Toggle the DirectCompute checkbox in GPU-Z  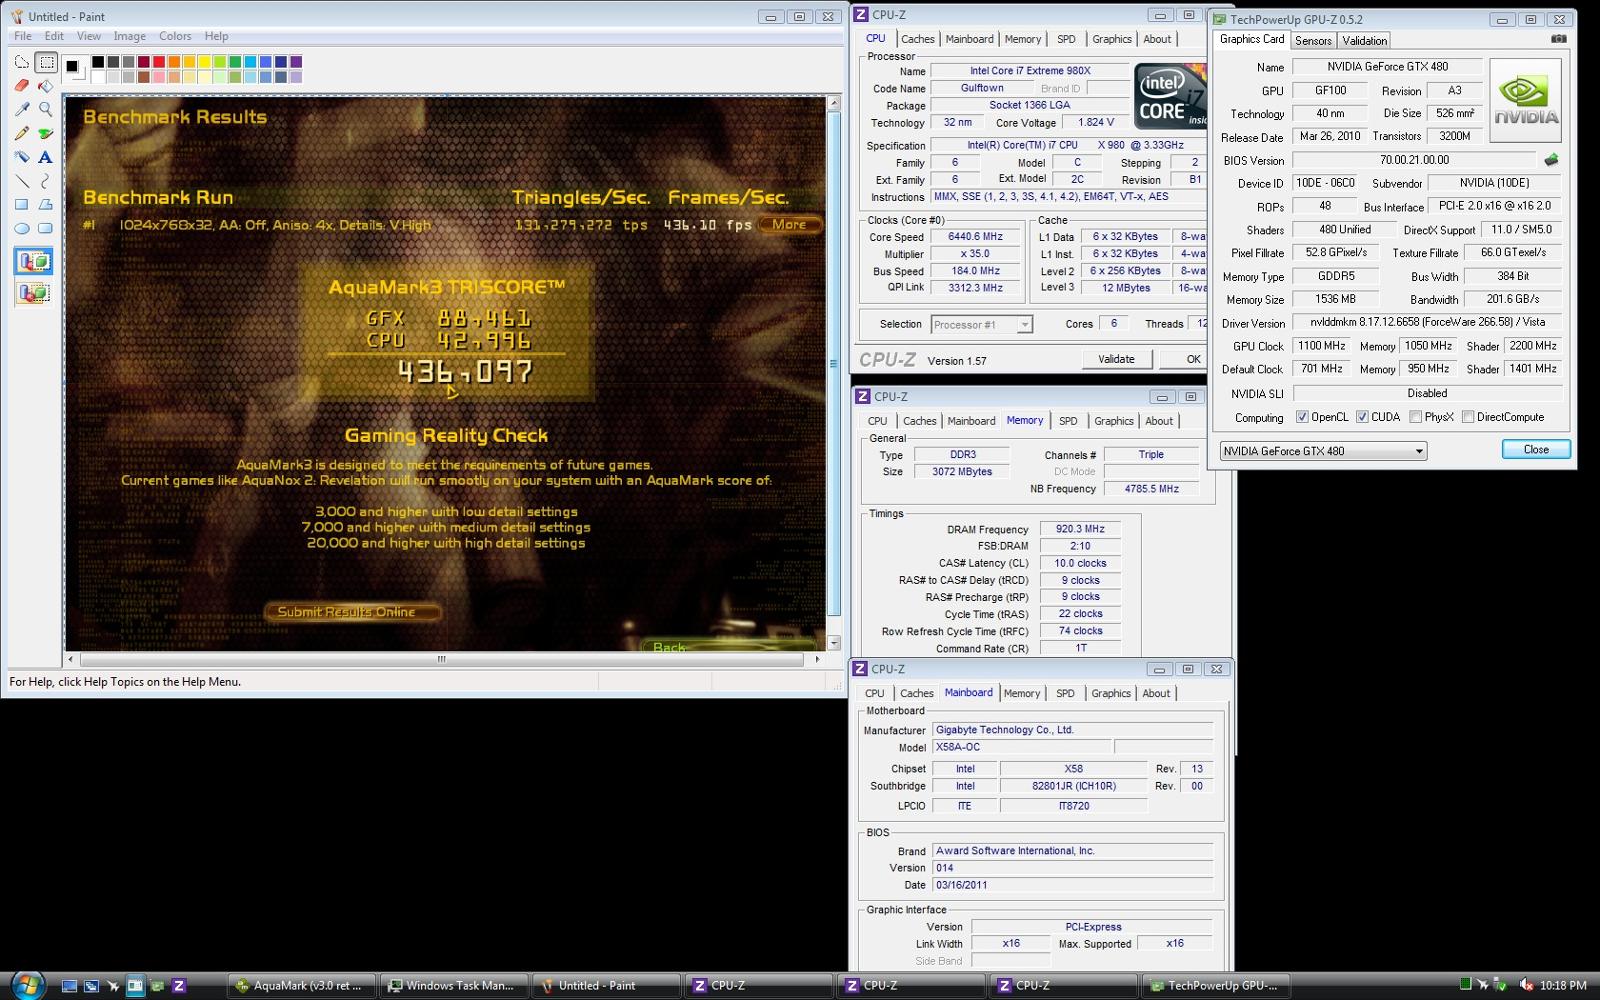click(x=1468, y=417)
